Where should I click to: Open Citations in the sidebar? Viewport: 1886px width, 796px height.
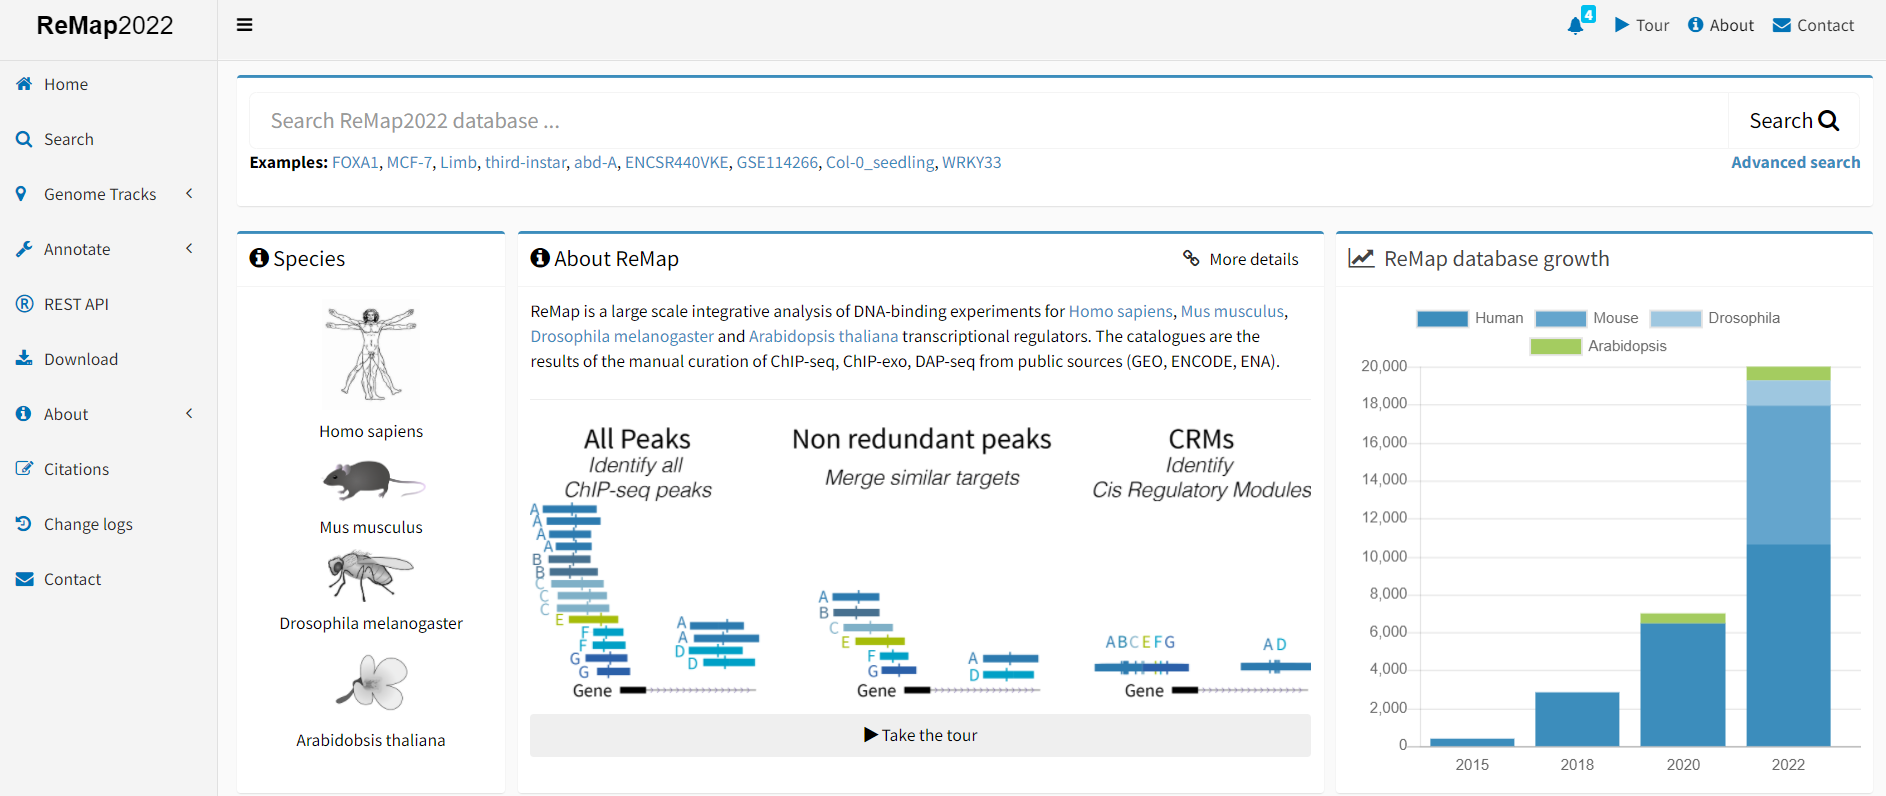76,470
